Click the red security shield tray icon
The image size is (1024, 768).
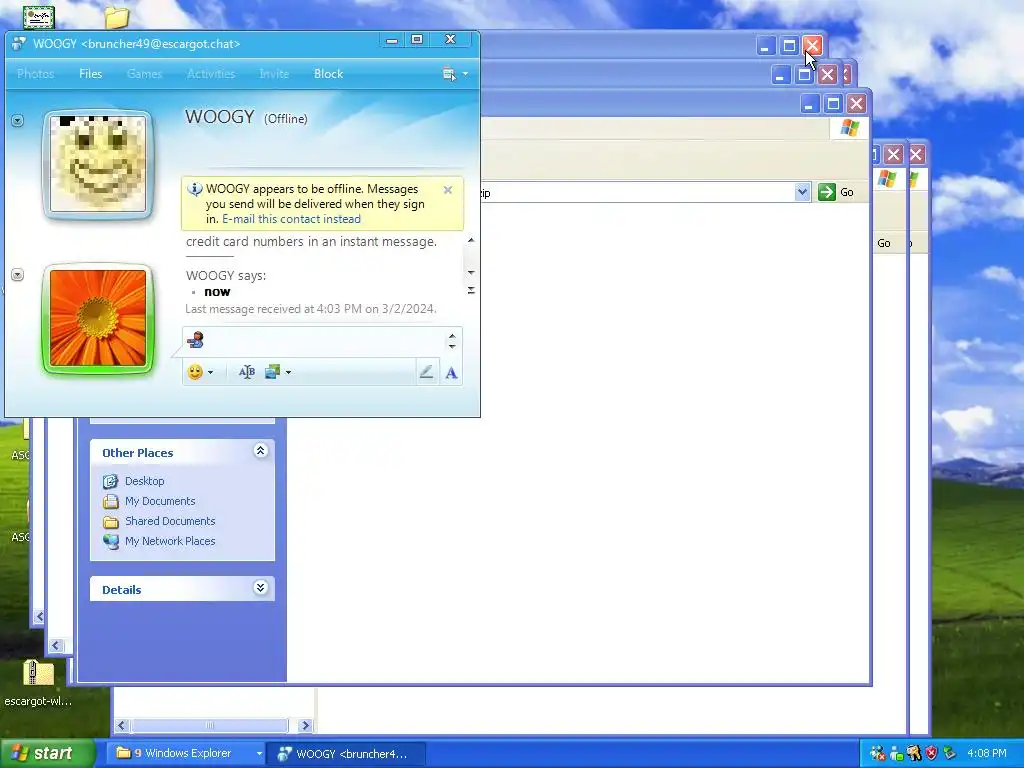click(931, 754)
